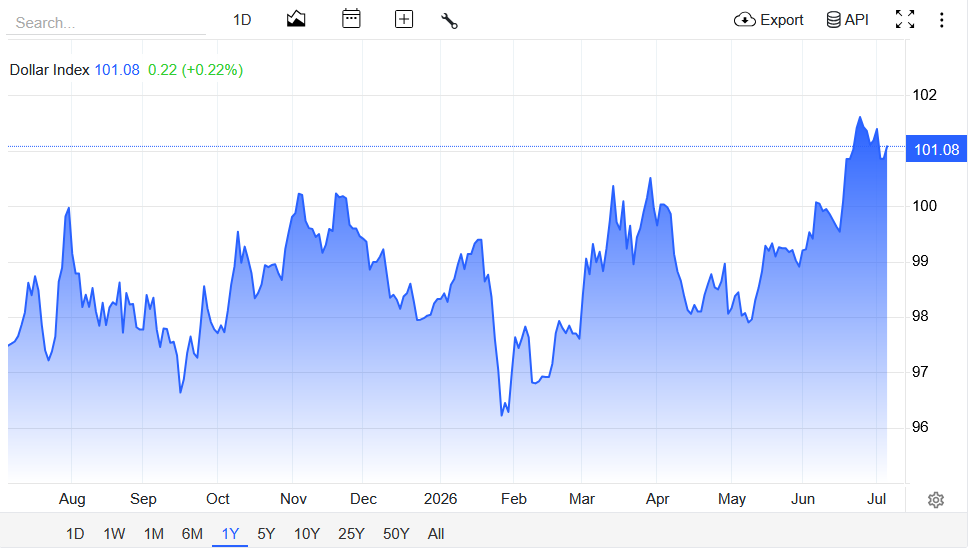Click the 100 y-axis label

tap(924, 205)
